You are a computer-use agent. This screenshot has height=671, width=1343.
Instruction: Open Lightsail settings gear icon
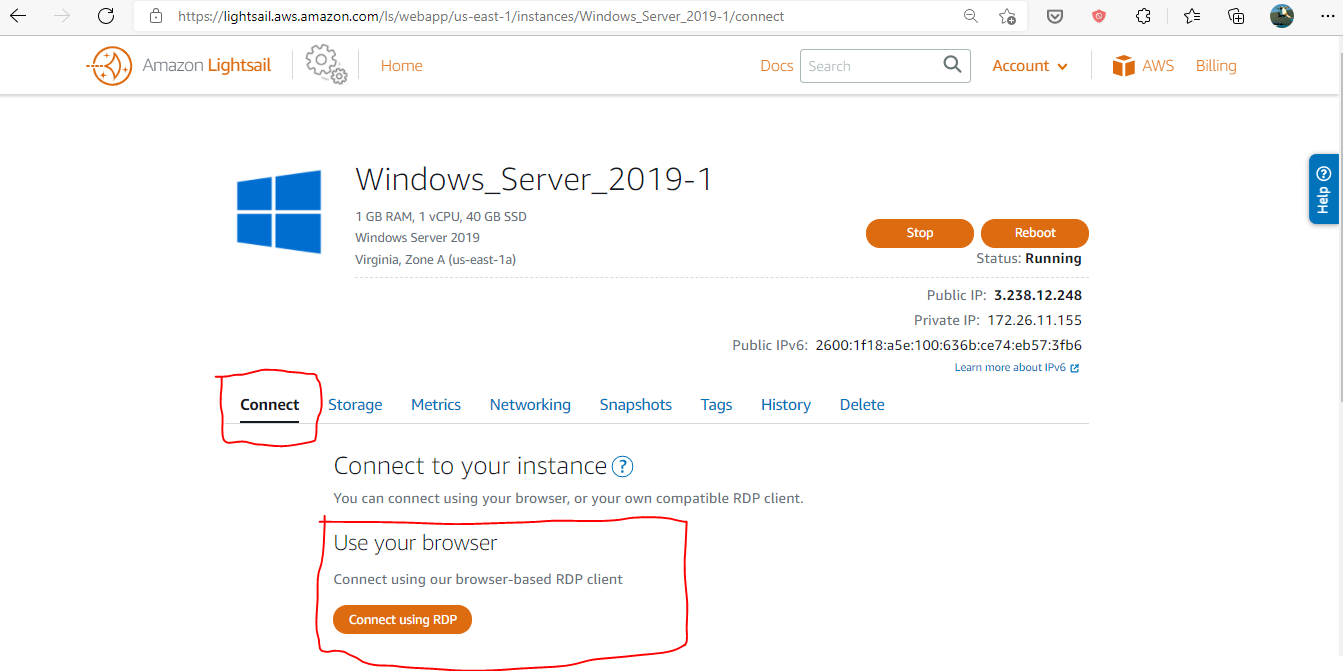(x=326, y=64)
